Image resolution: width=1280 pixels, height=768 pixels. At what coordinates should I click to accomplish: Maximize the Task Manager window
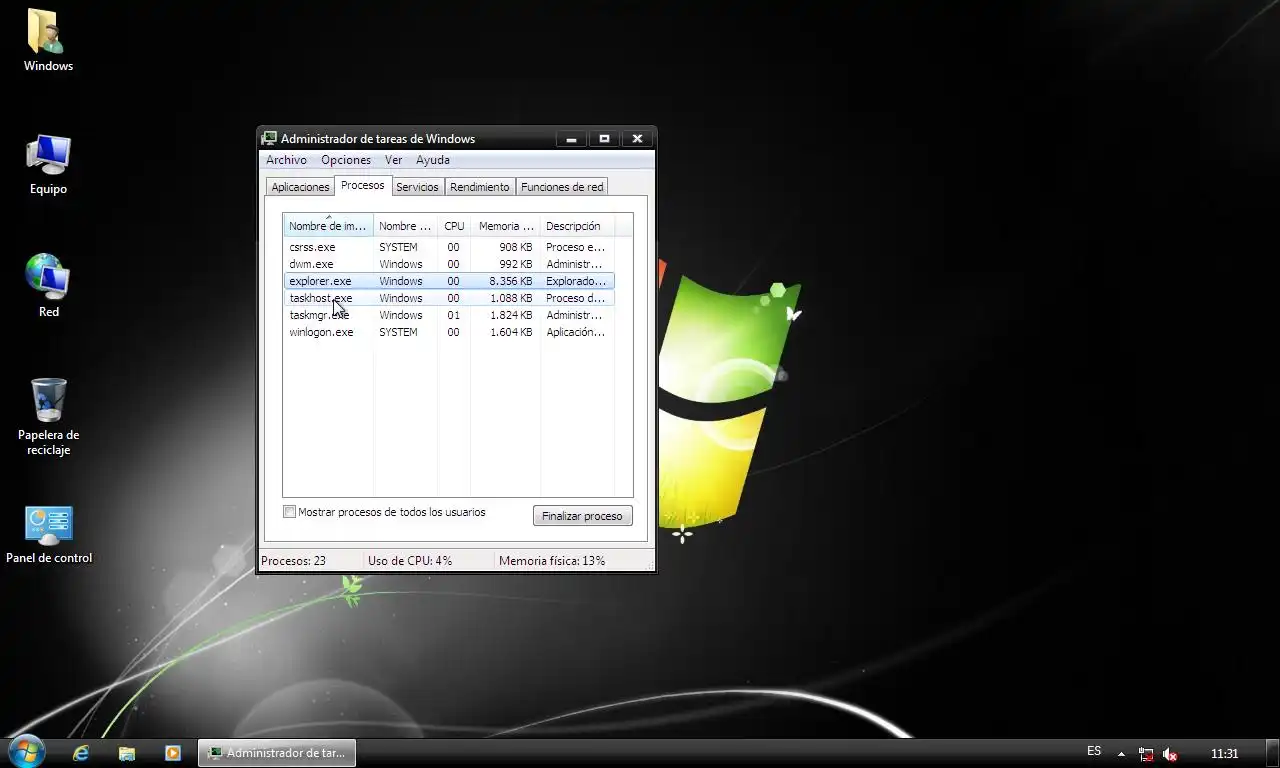[x=604, y=138]
